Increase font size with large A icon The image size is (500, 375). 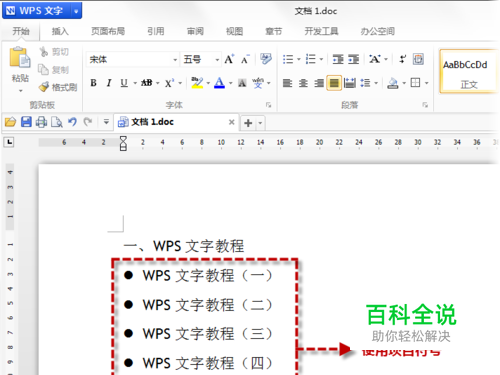229,59
